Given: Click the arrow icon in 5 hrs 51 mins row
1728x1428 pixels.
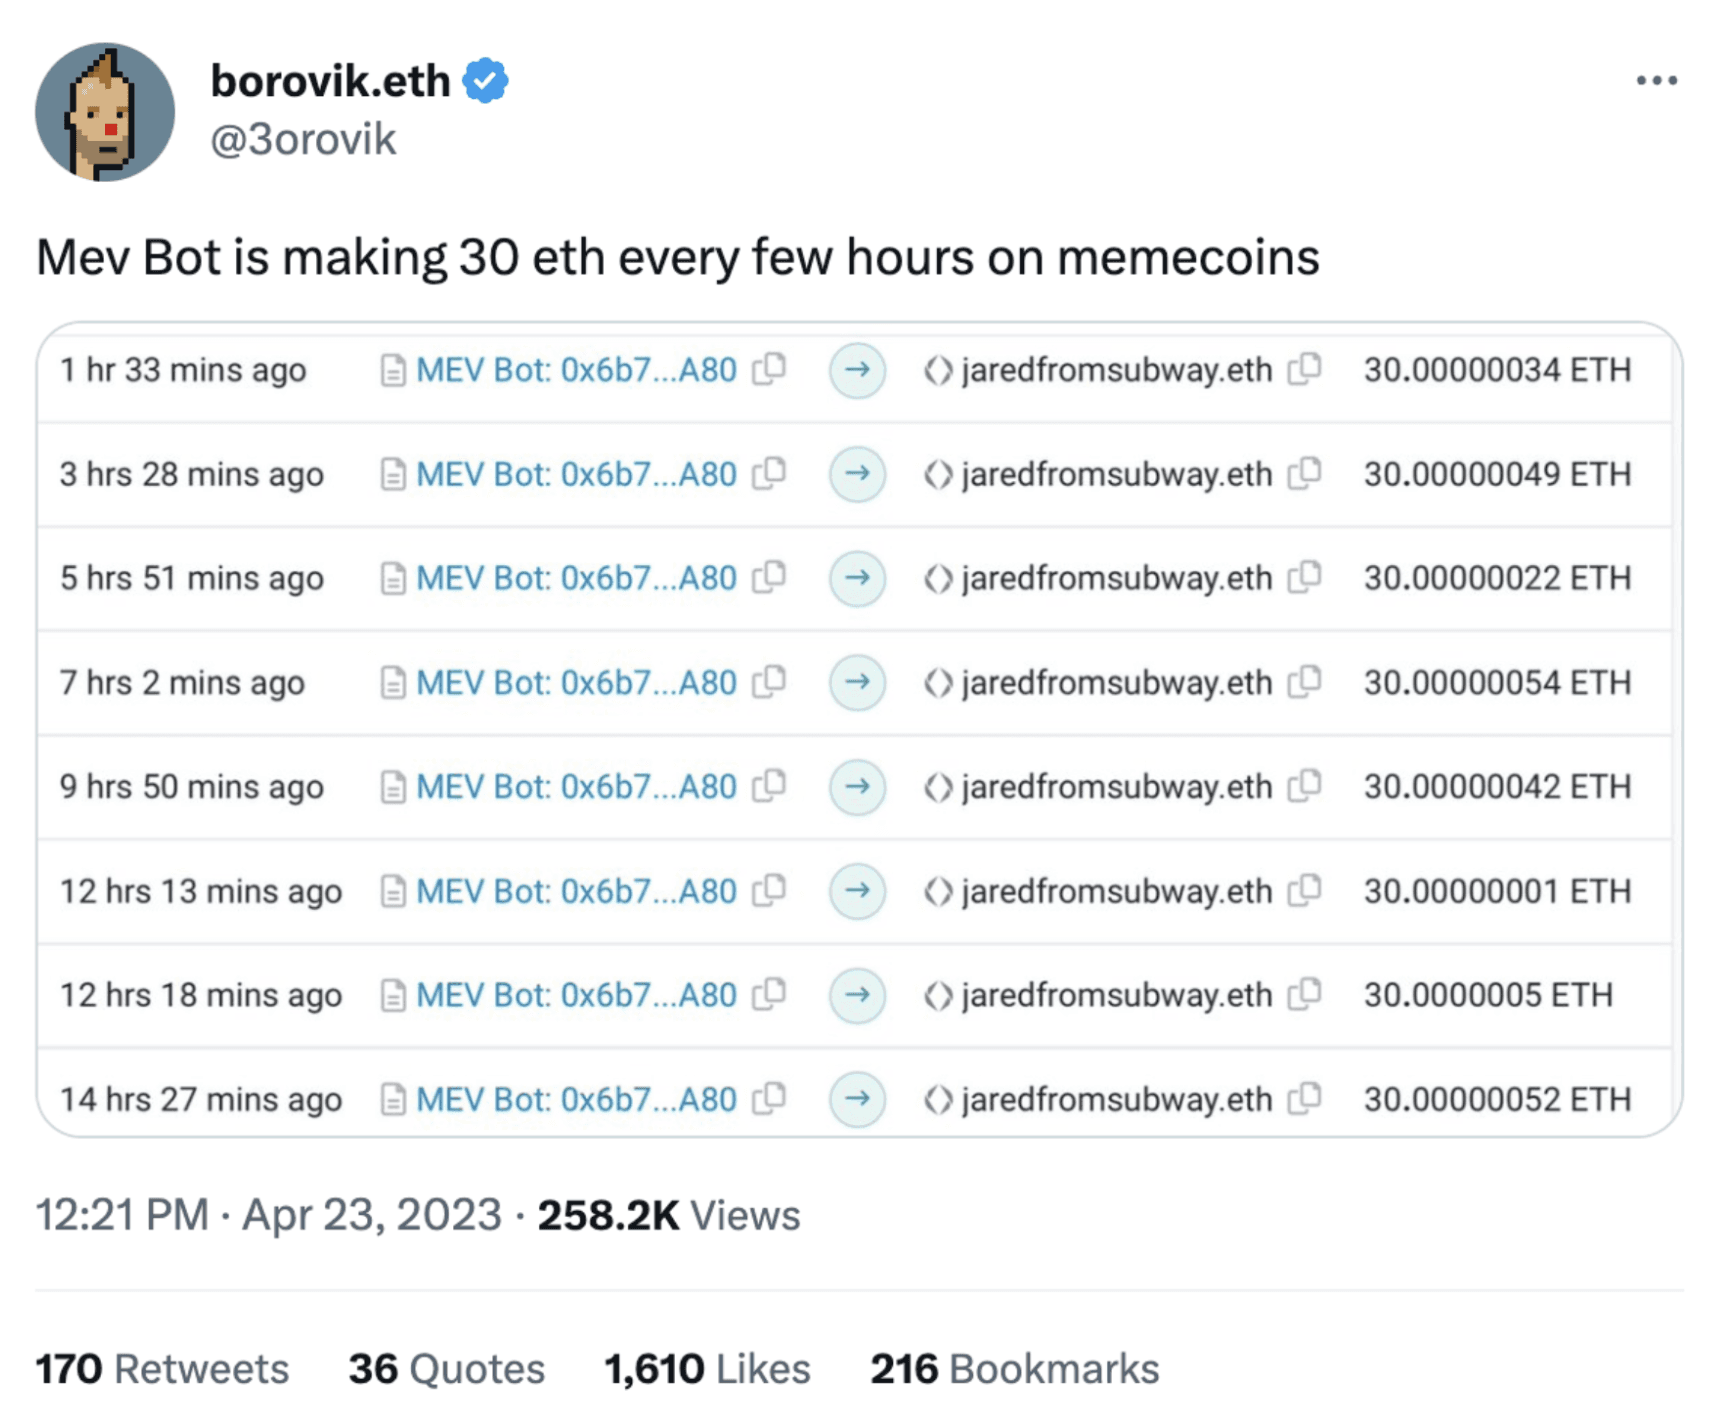Looking at the screenshot, I should [857, 578].
